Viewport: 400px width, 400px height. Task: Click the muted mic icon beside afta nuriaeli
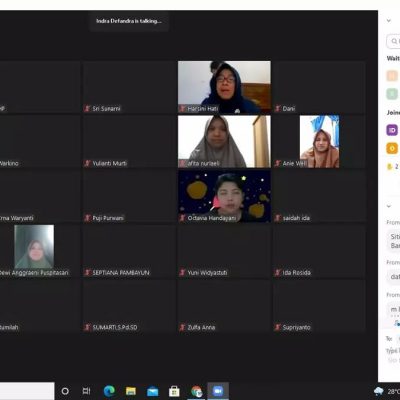(182, 163)
